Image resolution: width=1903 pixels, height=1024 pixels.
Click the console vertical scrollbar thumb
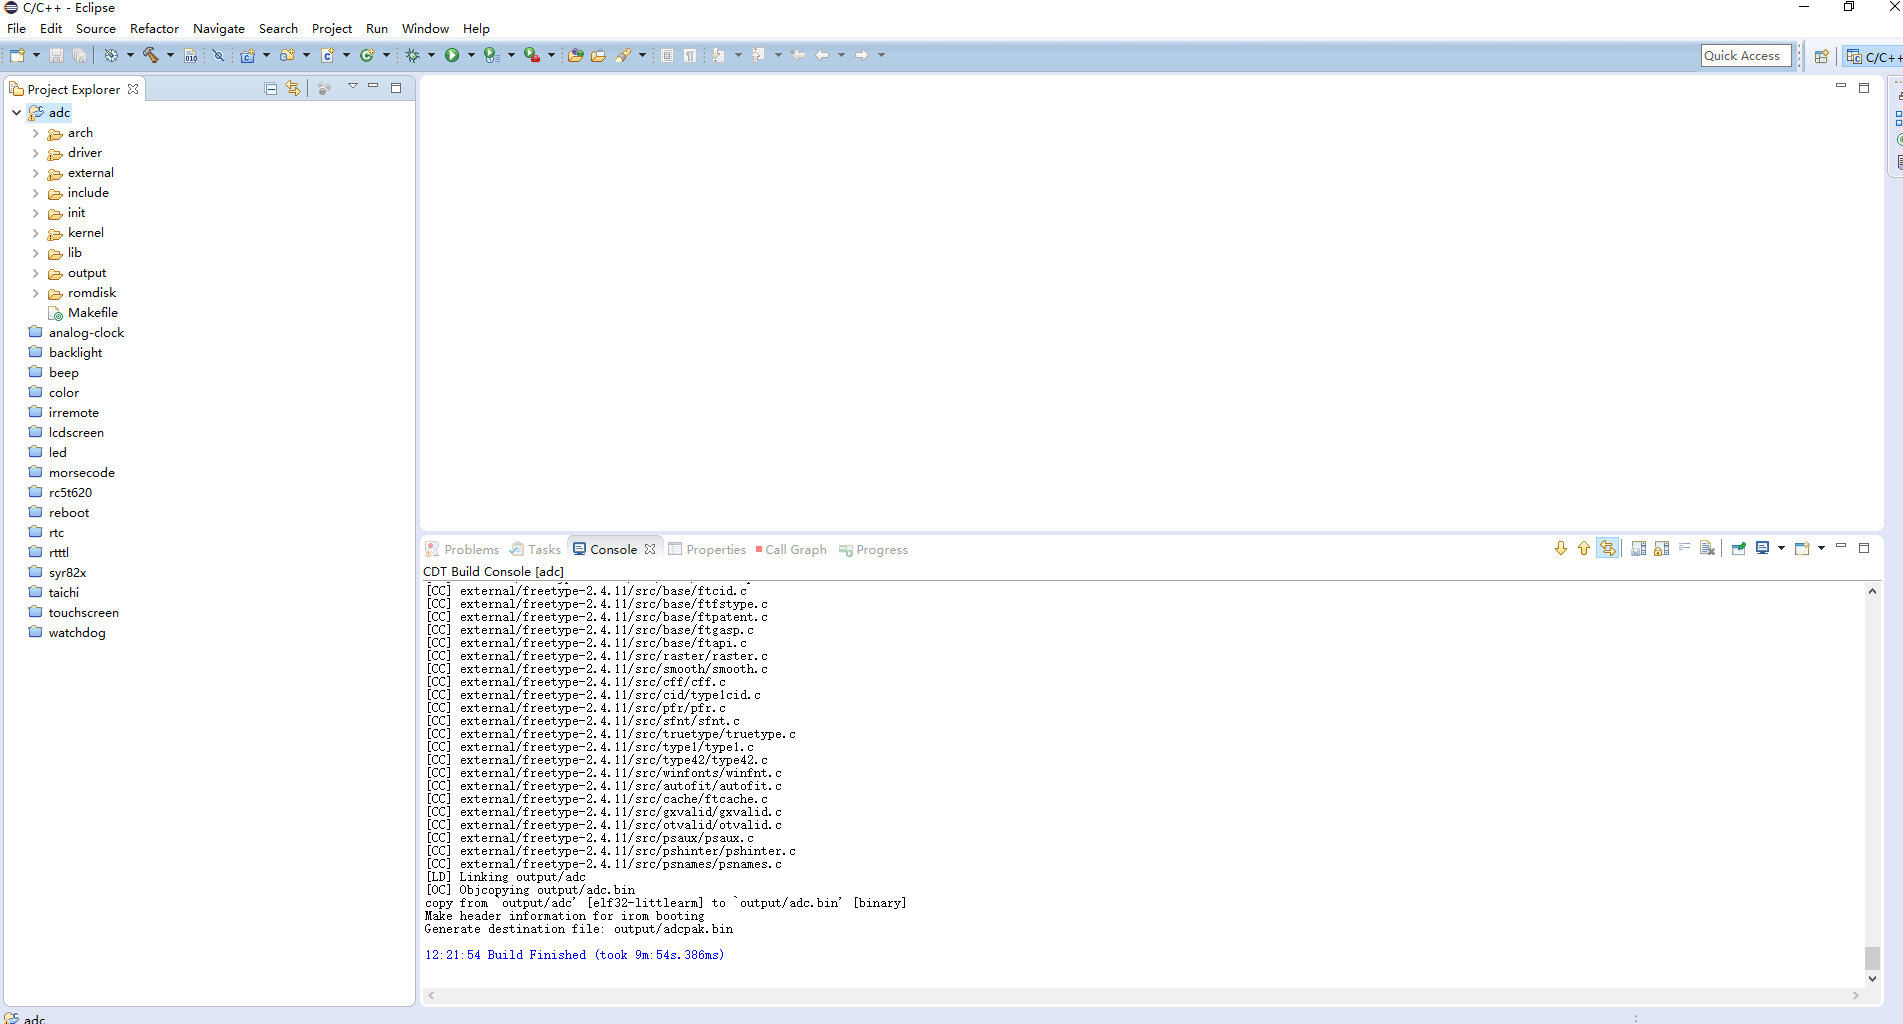1872,957
